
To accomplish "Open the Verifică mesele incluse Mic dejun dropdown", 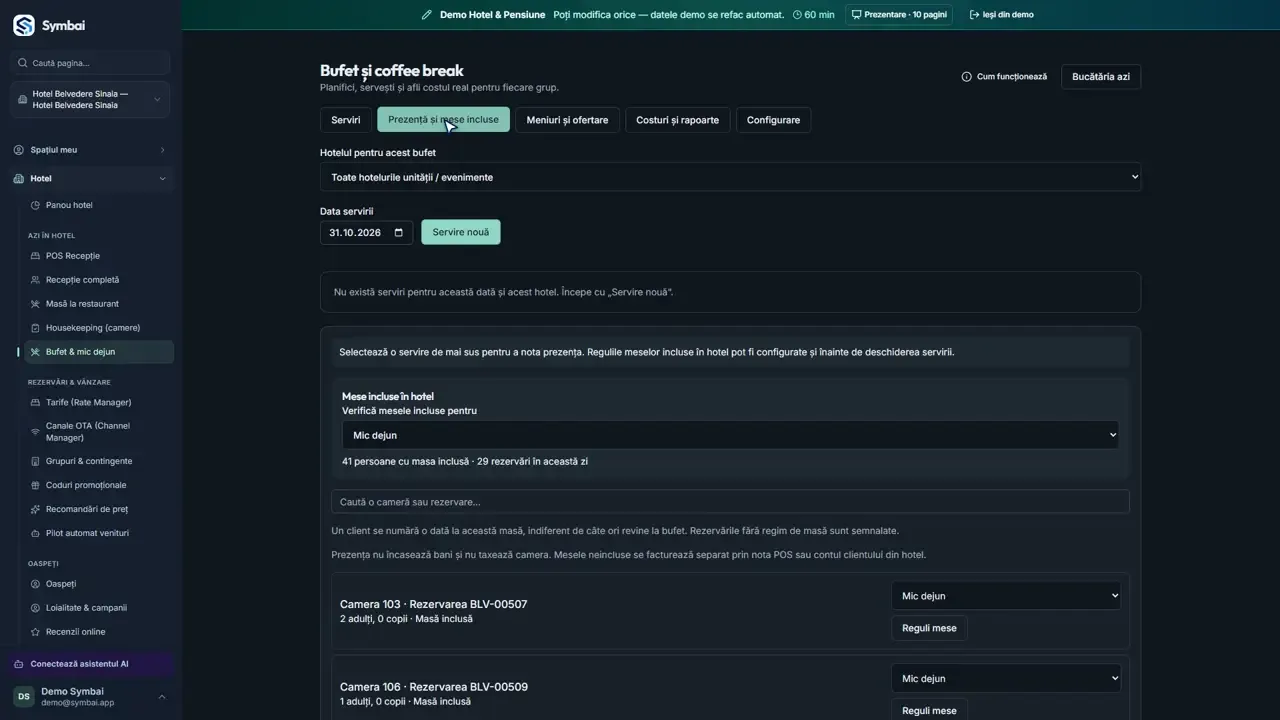I will [730, 435].
